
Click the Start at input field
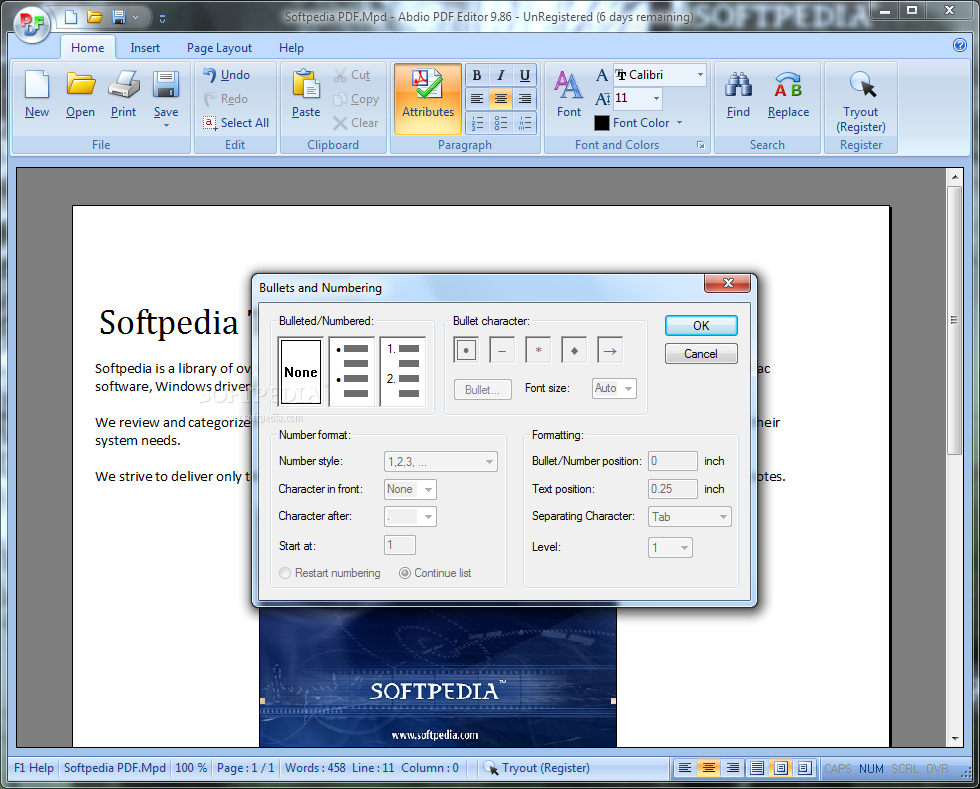[x=399, y=545]
